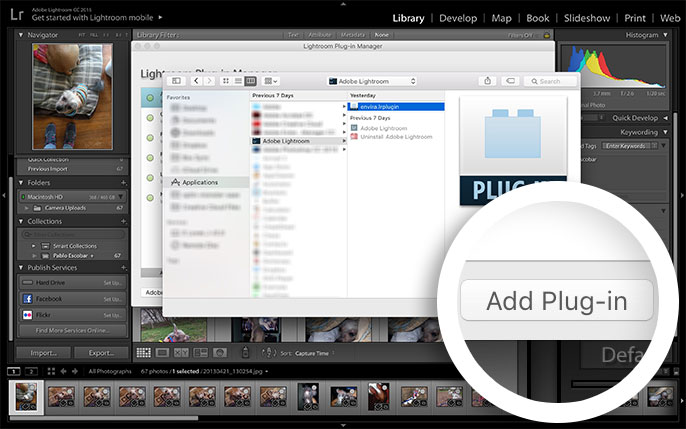Select envira.lrplugin file

point(397,107)
